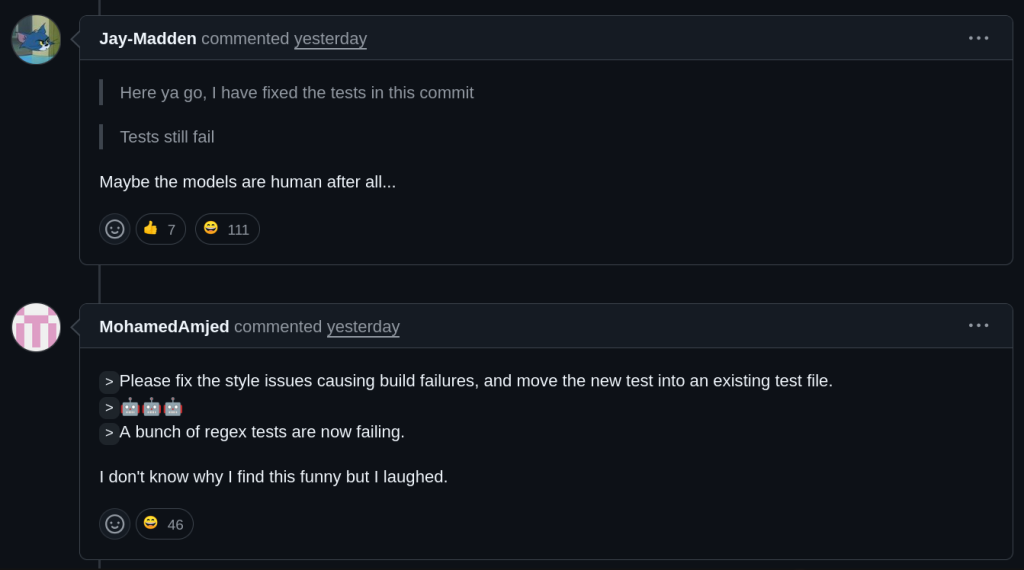Click the '>' code marker before 'A bunch of regex'
Viewport: 1024px width, 570px height.
tap(109, 433)
